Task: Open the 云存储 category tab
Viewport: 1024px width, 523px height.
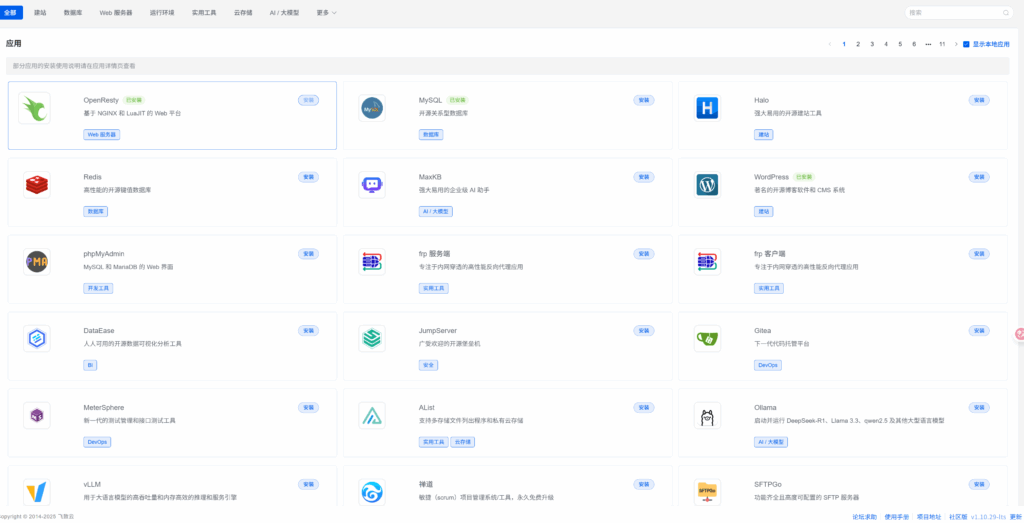Action: (x=243, y=12)
